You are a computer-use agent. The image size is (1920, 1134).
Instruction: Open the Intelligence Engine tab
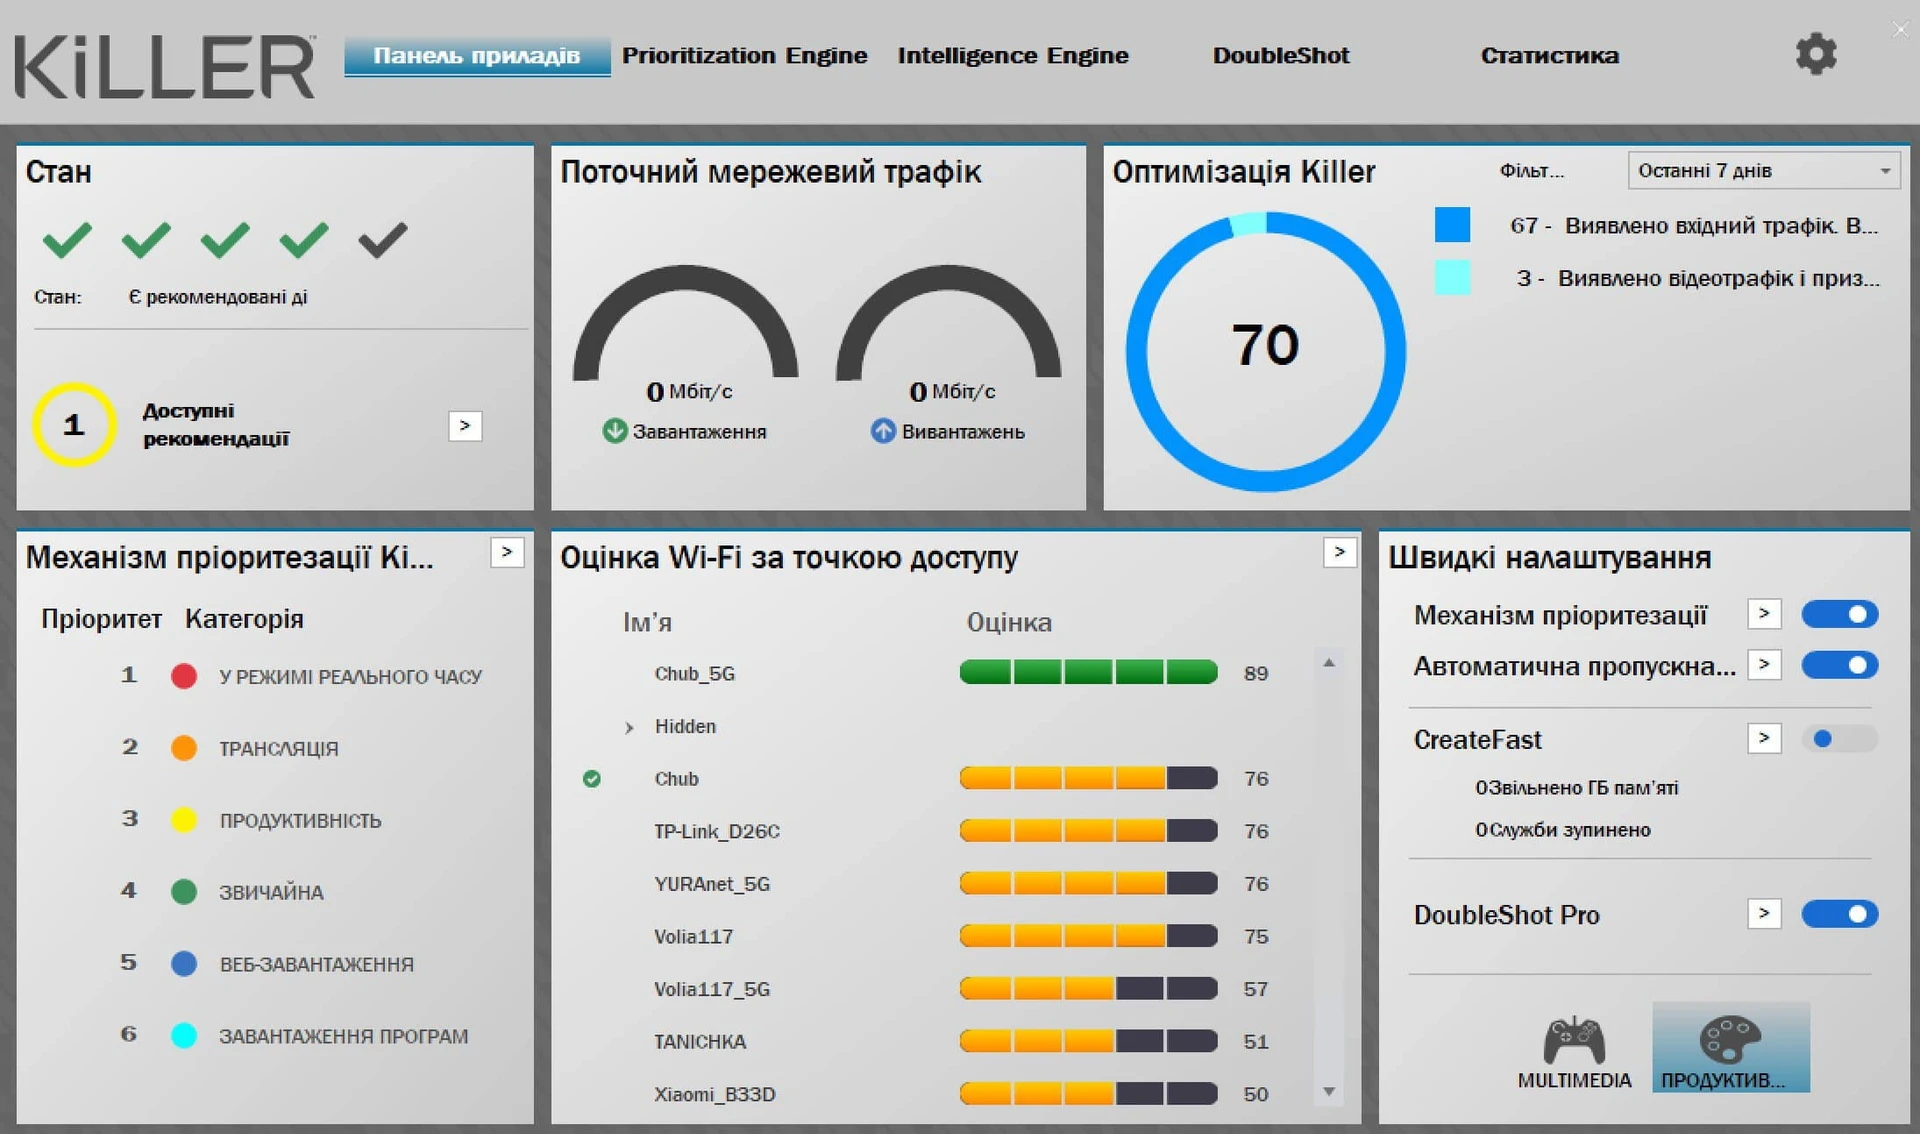1013,56
